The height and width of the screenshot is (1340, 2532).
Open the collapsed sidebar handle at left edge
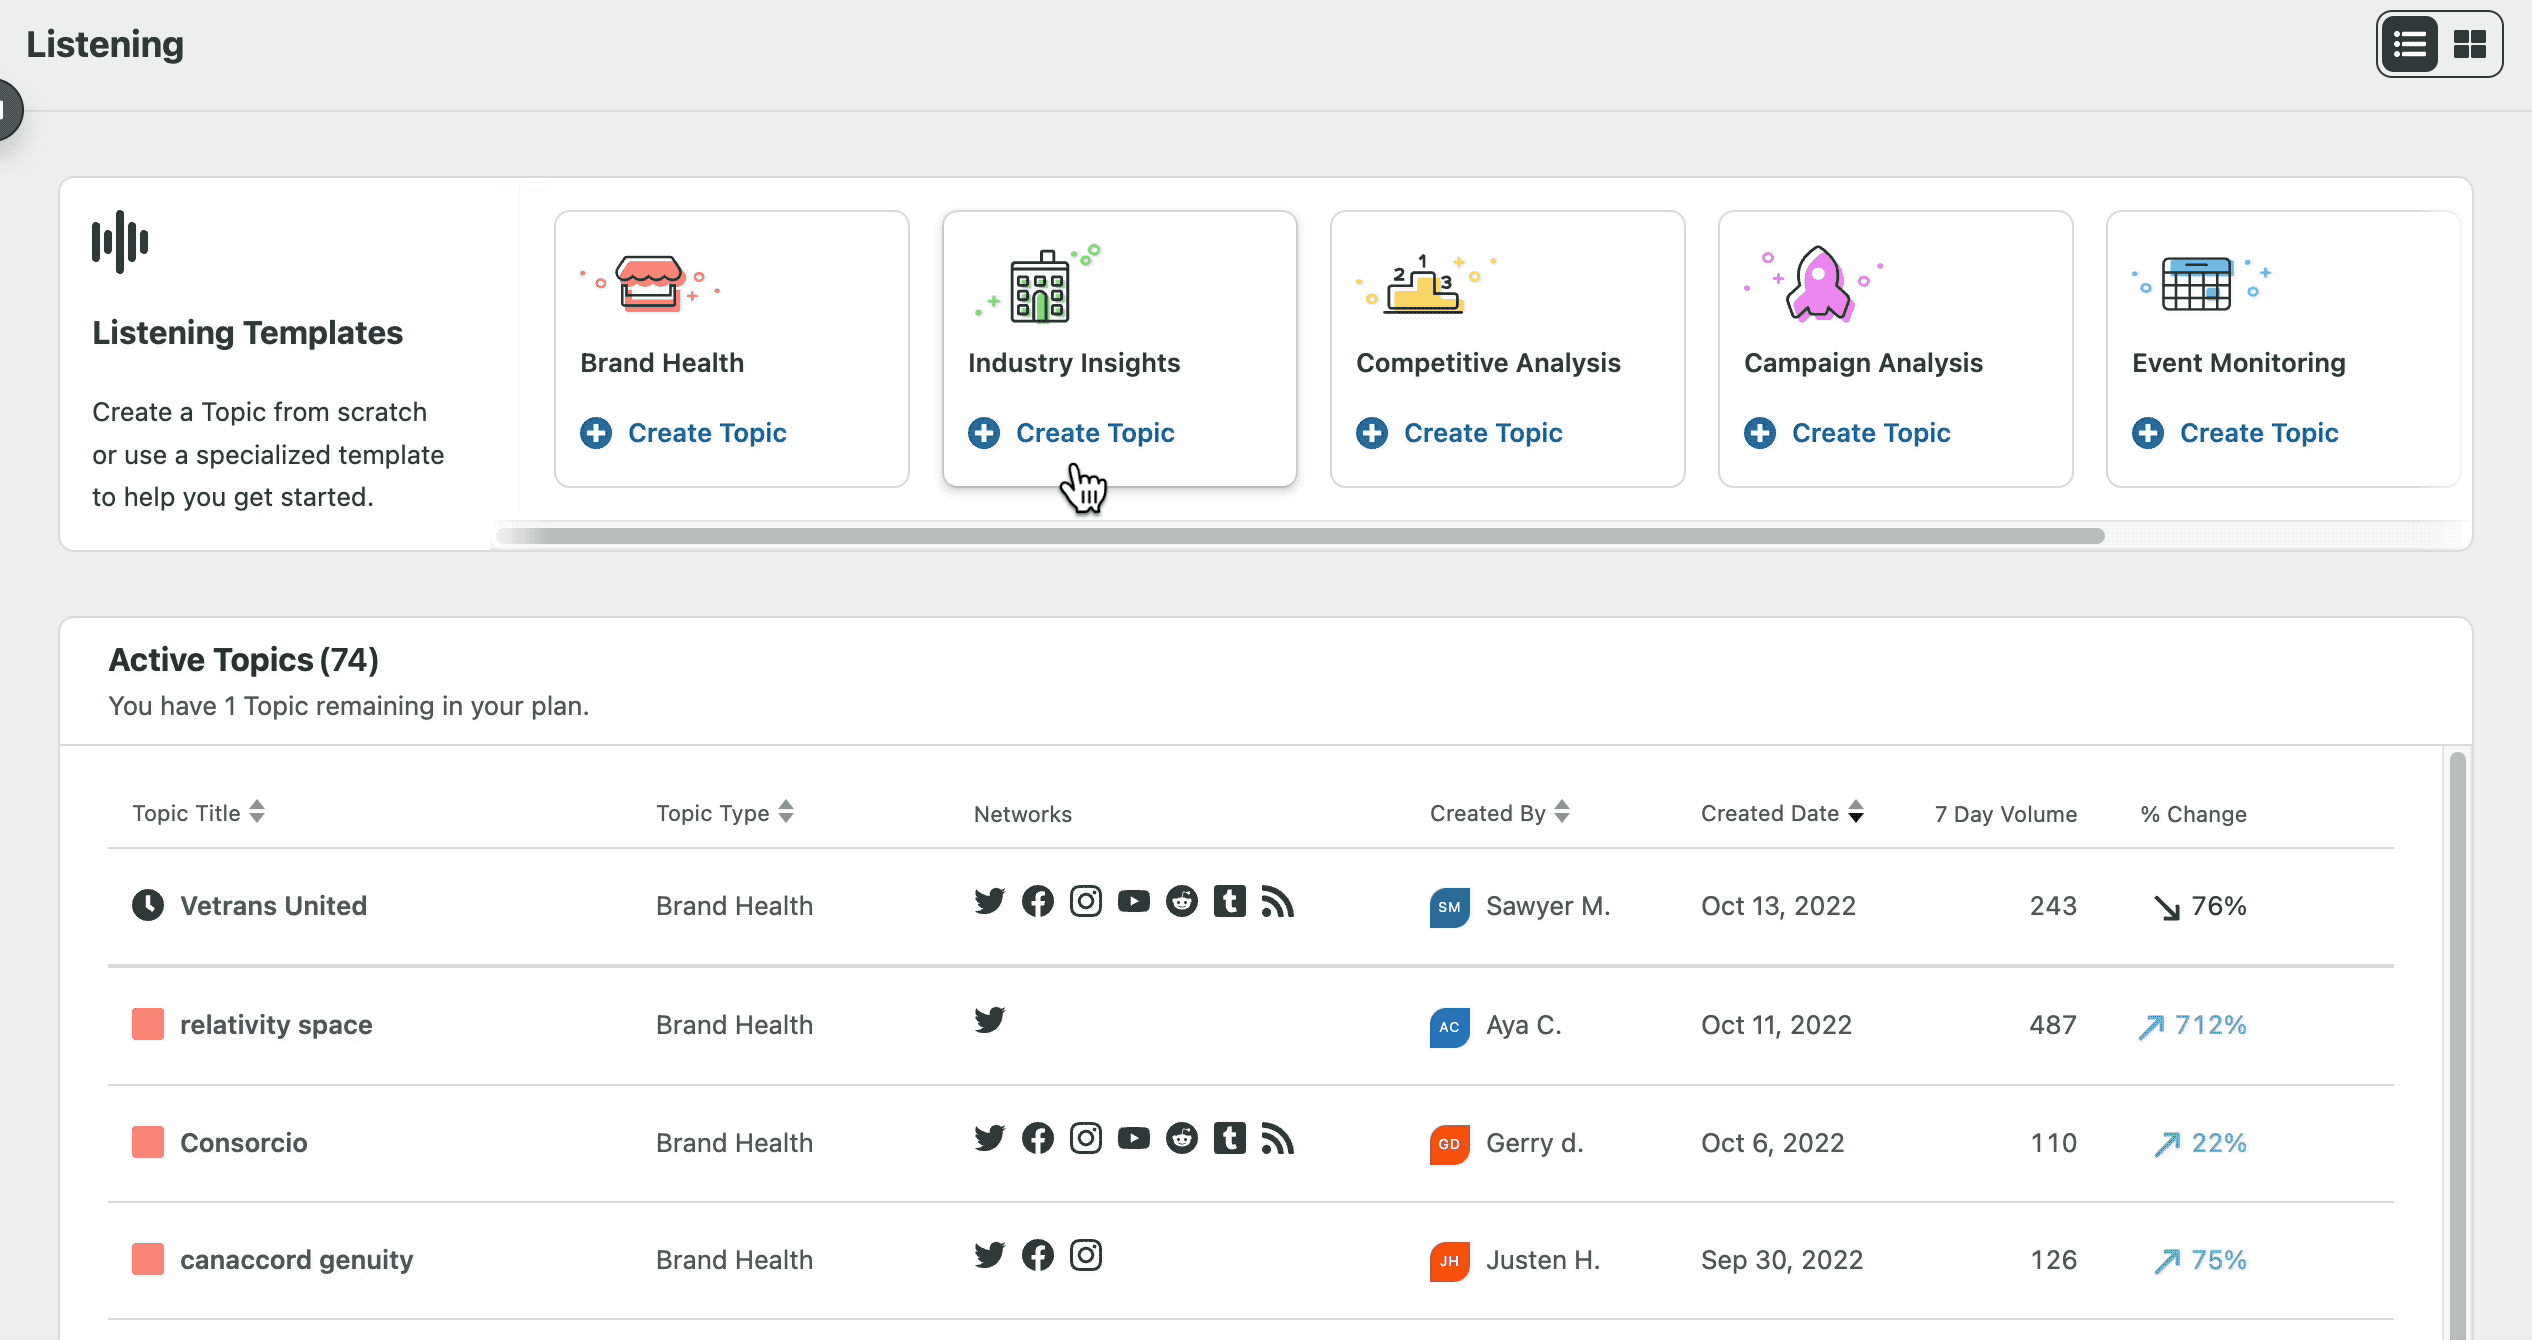pyautogui.click(x=8, y=109)
